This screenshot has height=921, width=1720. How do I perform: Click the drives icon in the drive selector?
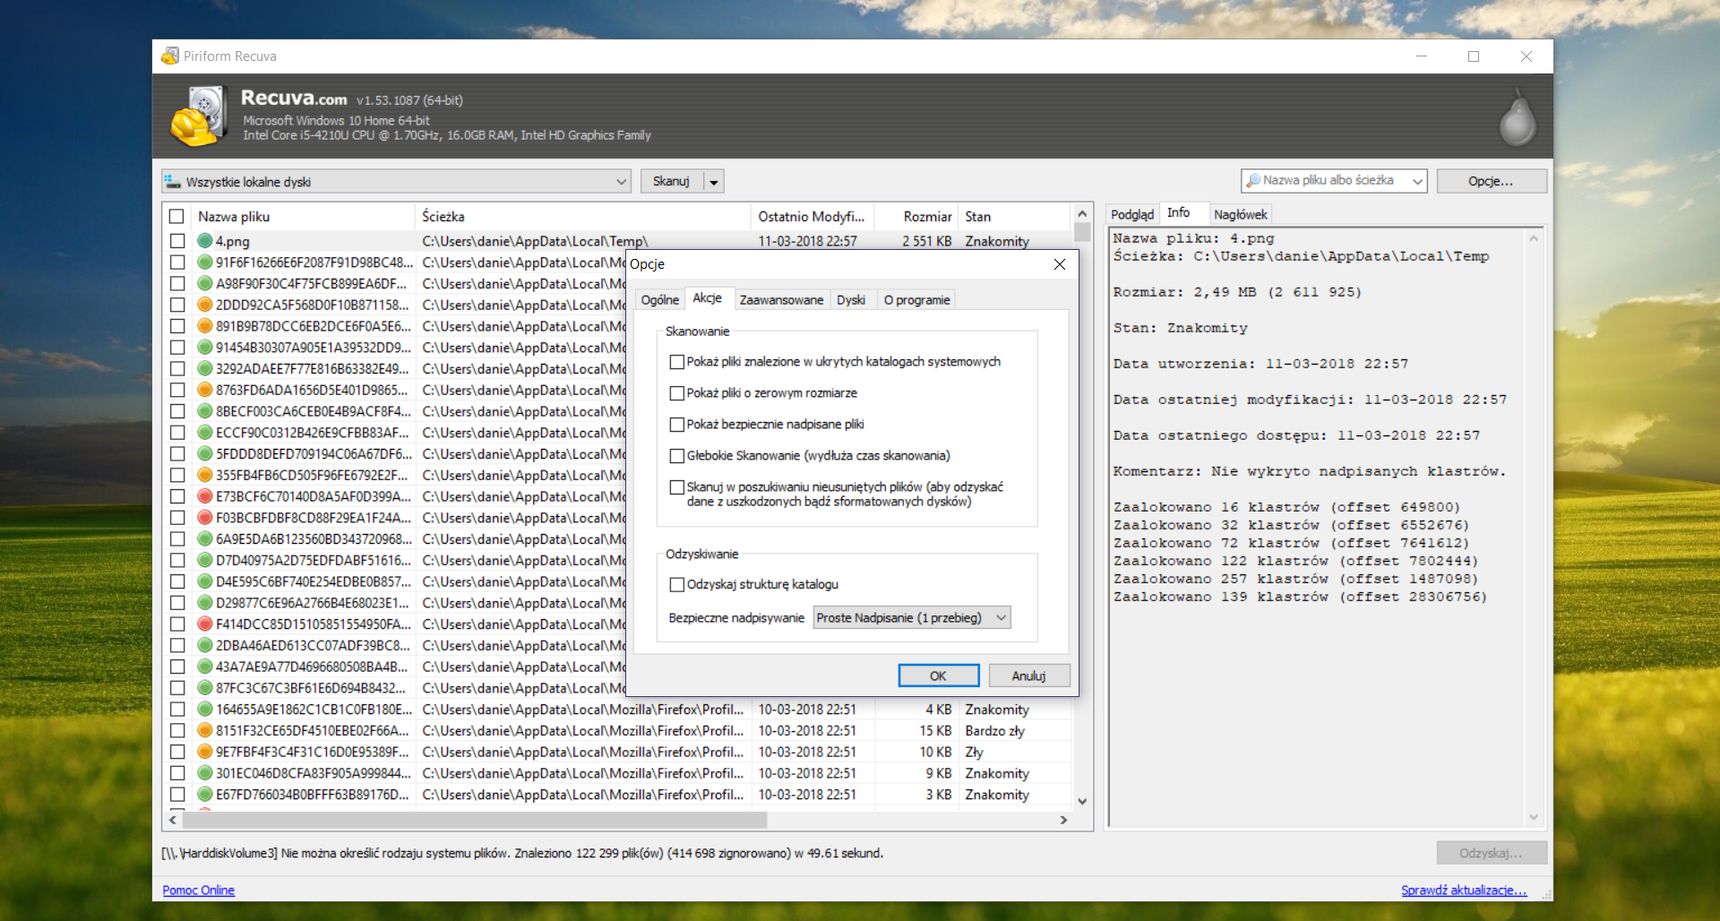click(x=173, y=182)
